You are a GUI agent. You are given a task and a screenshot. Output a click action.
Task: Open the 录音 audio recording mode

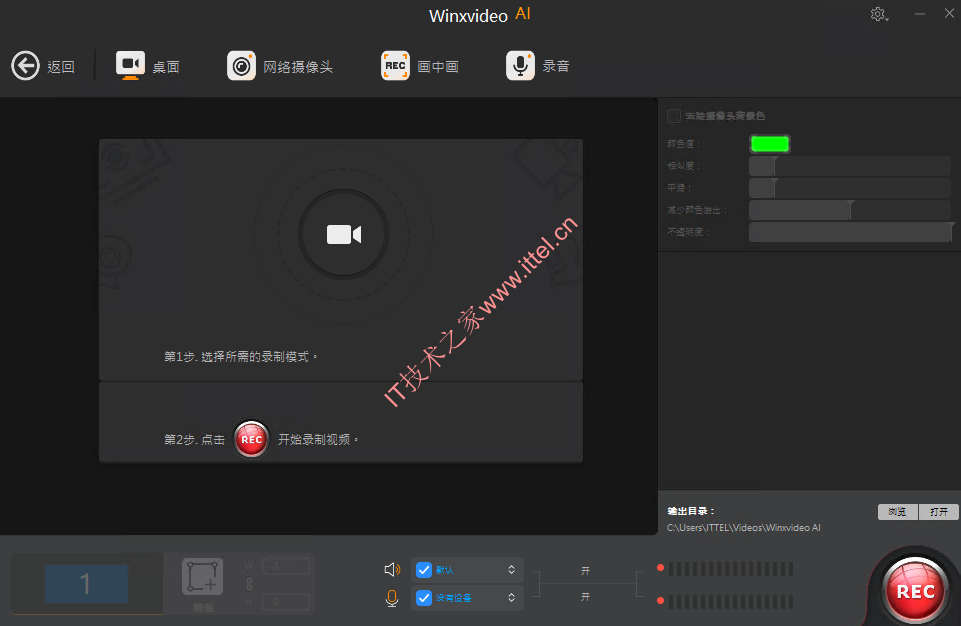coord(538,66)
